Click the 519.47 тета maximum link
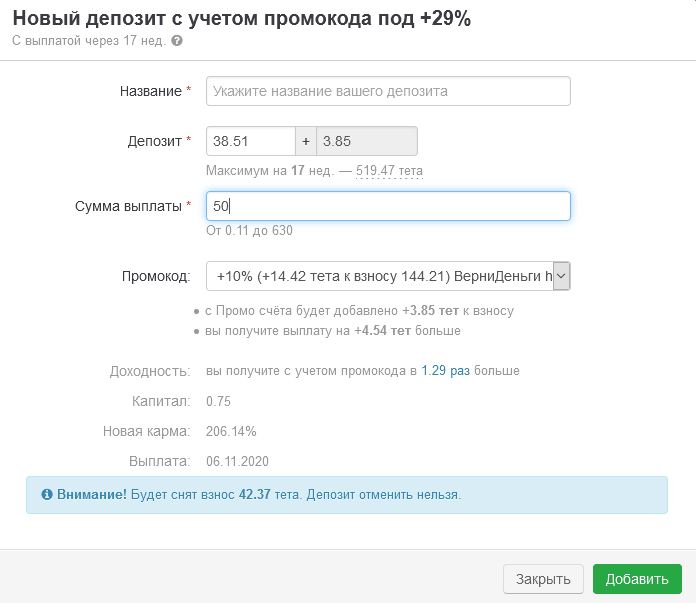The height and width of the screenshot is (603, 696). (x=389, y=171)
